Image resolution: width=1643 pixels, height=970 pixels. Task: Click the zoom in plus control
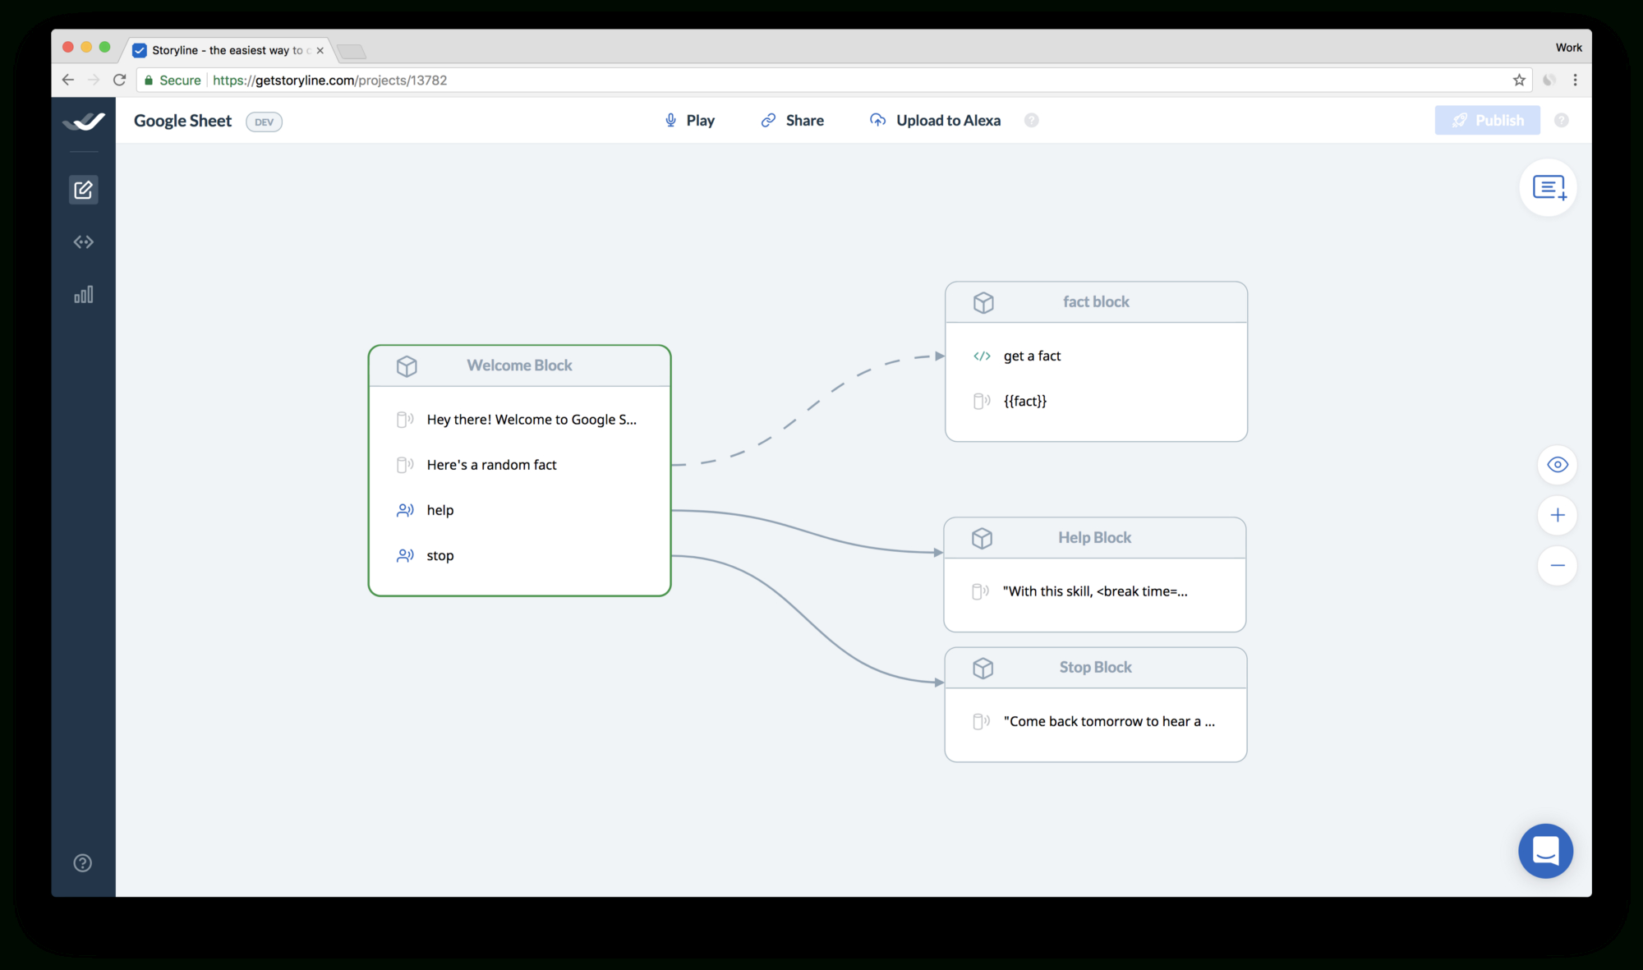[1557, 515]
